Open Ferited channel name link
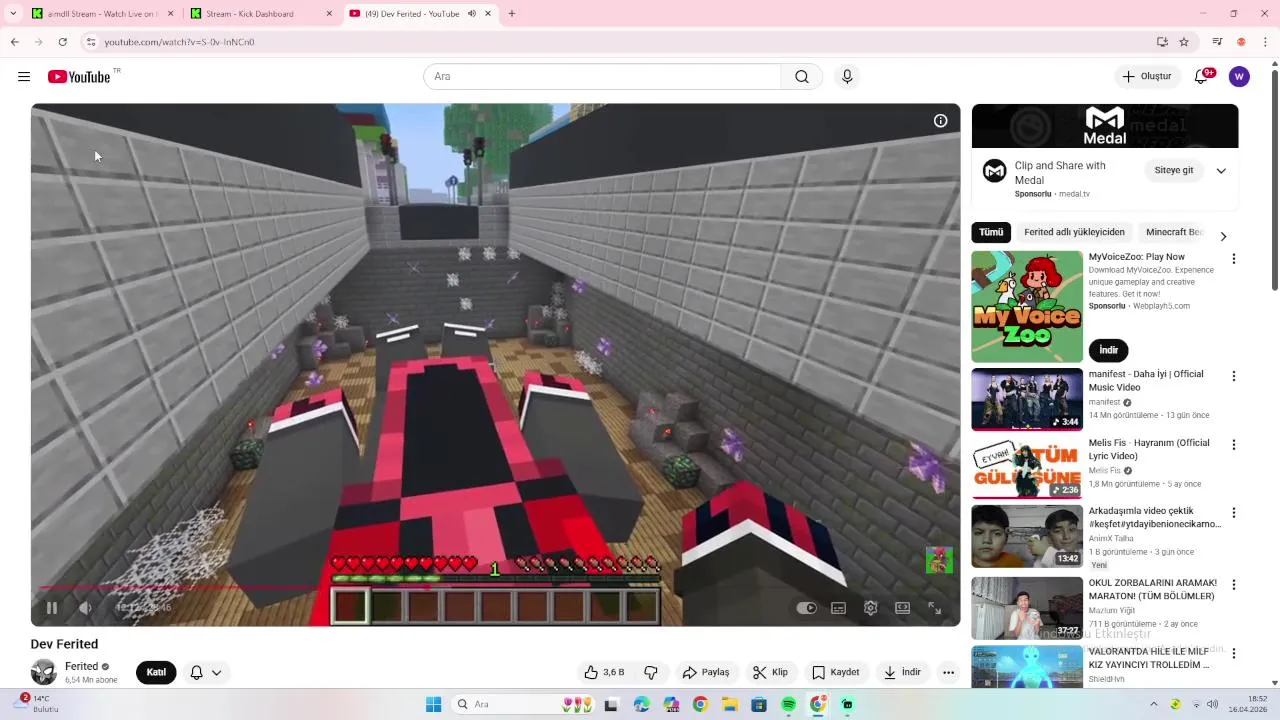This screenshot has height=720, width=1280. pos(81,666)
